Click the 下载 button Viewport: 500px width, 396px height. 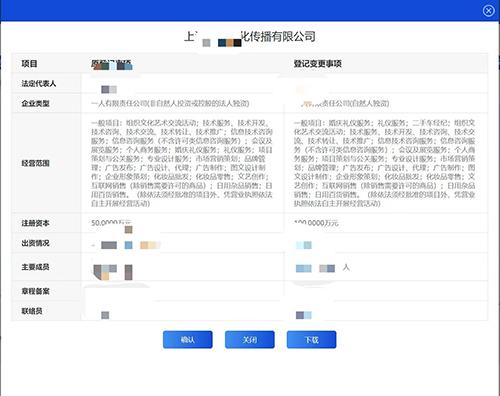(x=312, y=340)
